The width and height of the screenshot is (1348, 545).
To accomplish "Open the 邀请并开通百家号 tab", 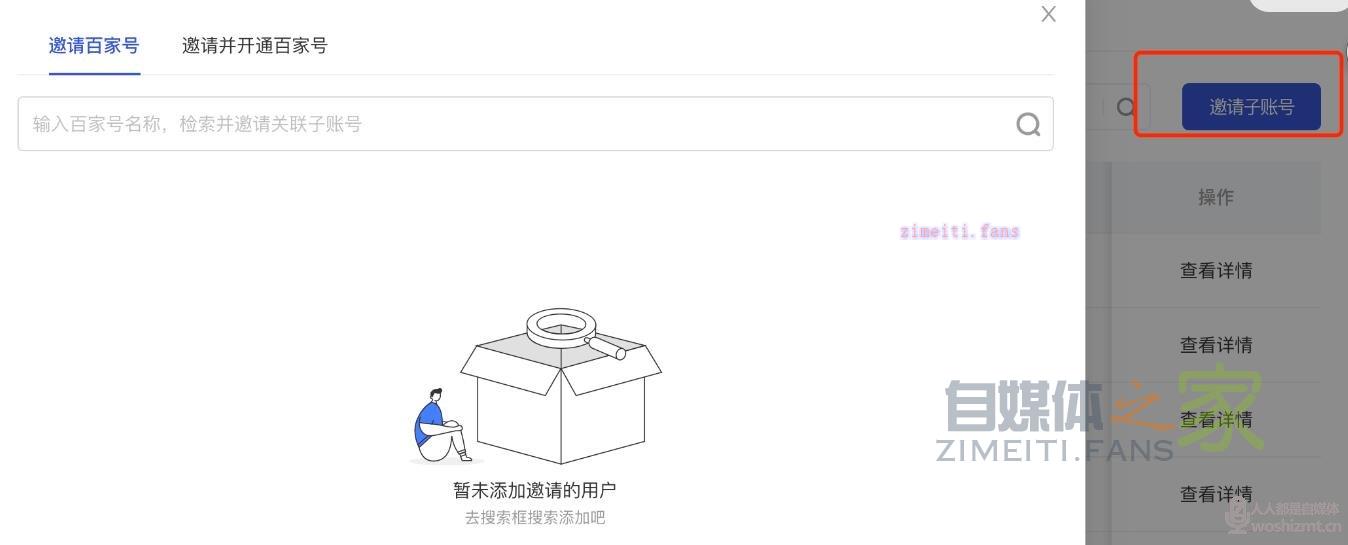I will (254, 45).
